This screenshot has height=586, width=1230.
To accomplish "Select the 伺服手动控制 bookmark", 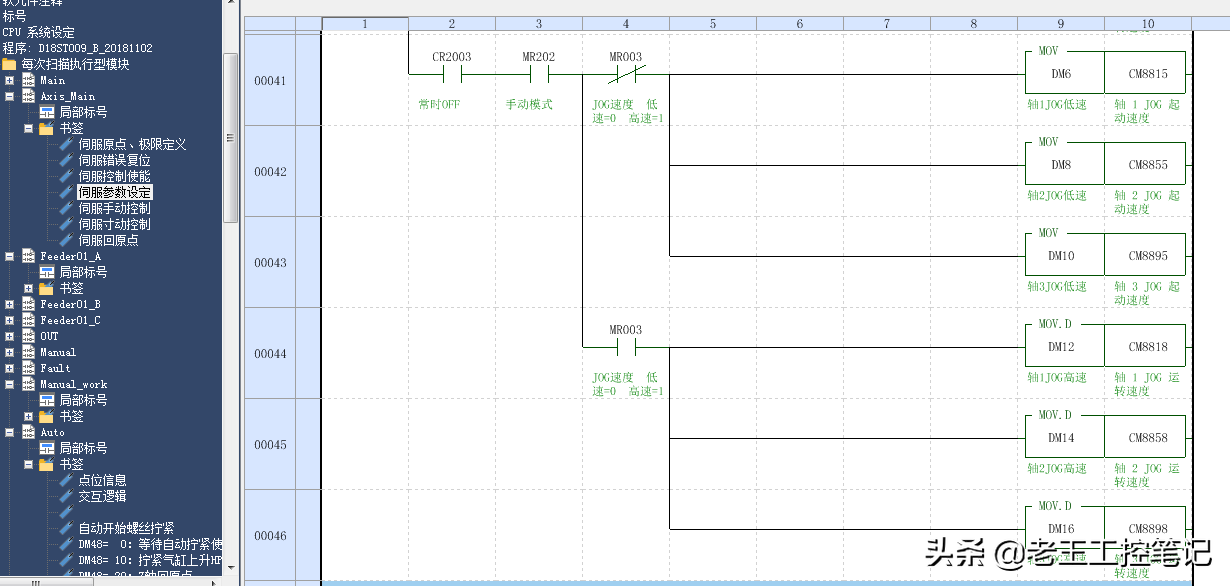I will [114, 208].
